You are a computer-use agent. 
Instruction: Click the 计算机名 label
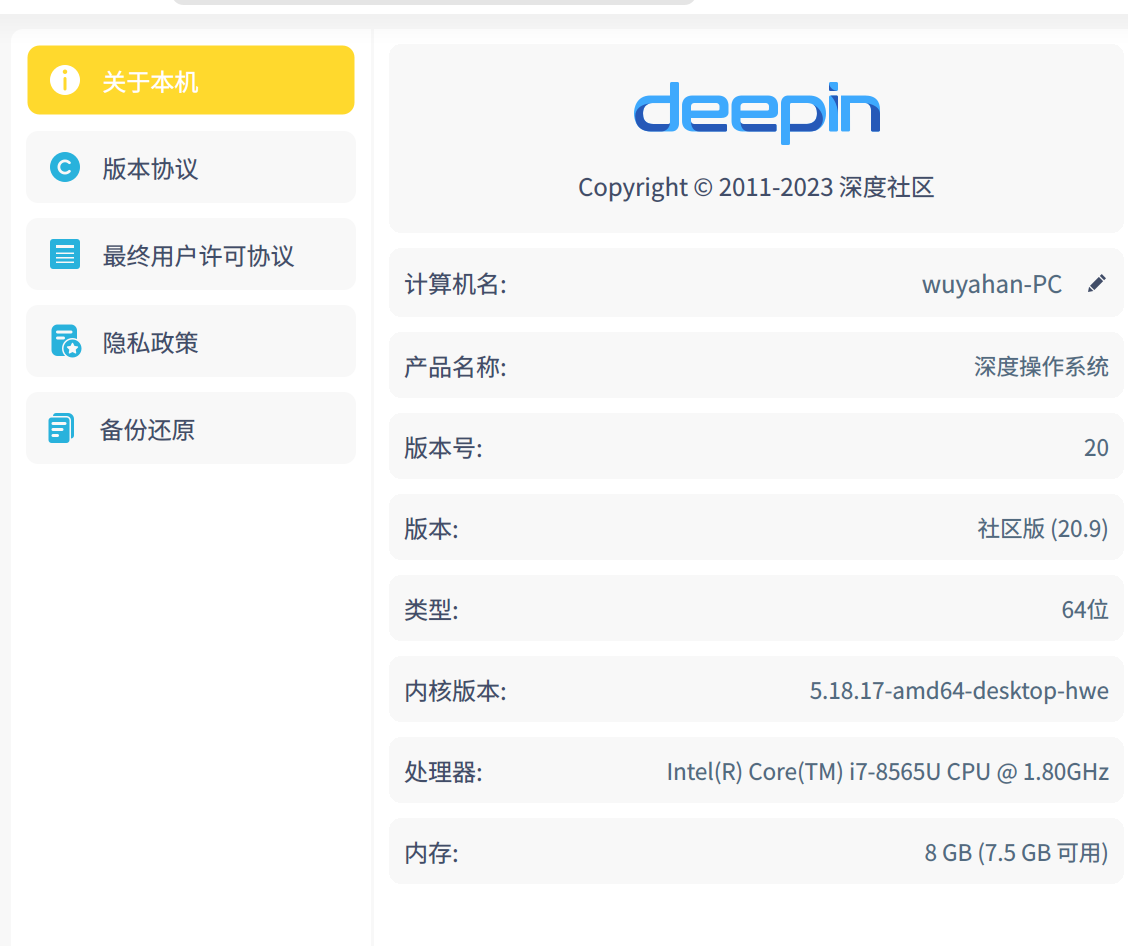pyautogui.click(x=455, y=284)
